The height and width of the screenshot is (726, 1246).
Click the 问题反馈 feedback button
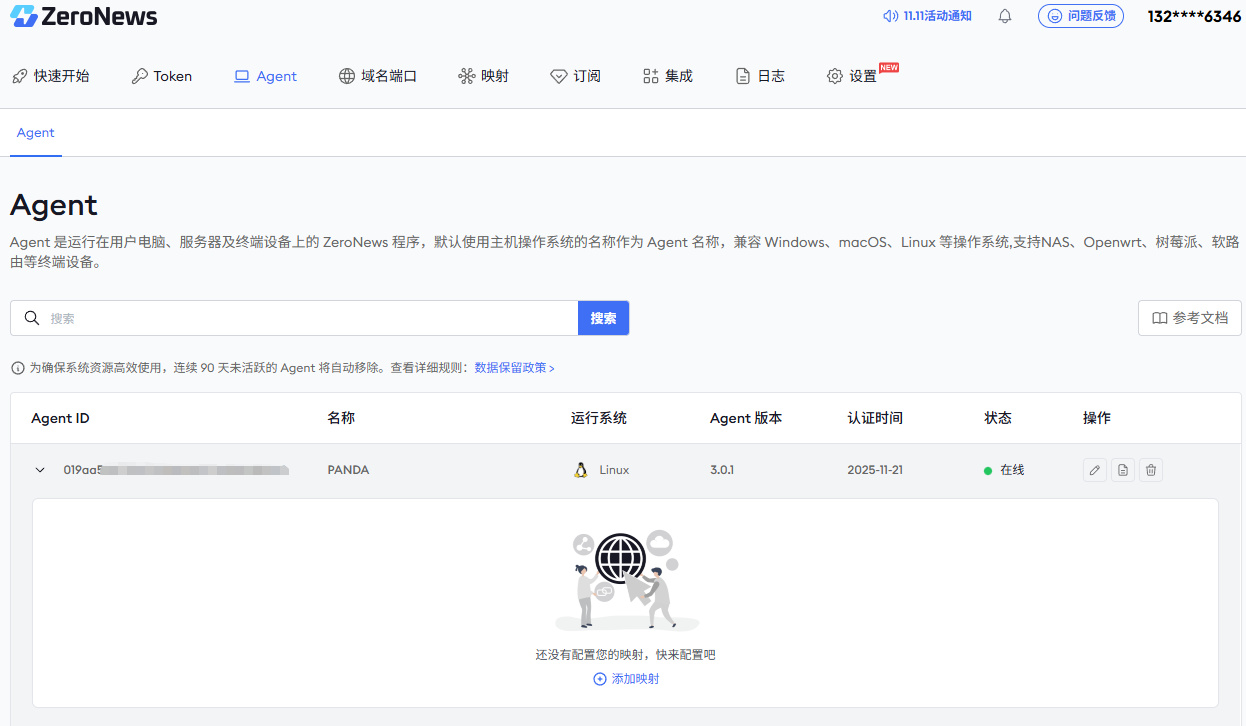(x=1080, y=16)
